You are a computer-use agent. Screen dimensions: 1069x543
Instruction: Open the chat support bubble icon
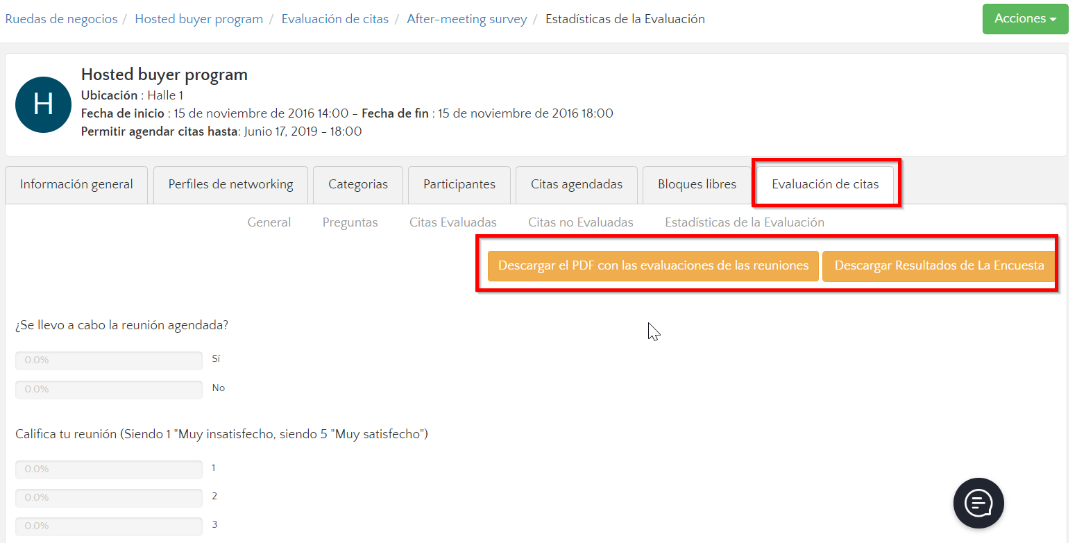[x=978, y=502]
